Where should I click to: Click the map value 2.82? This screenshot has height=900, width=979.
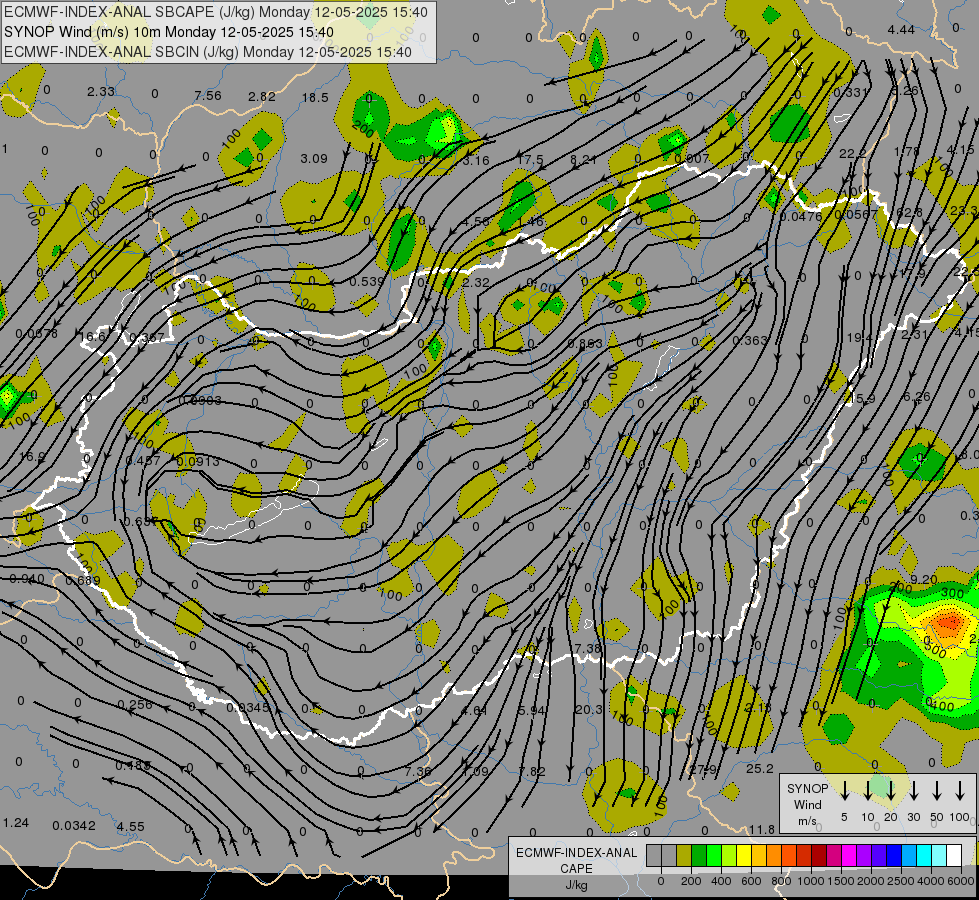[262, 96]
